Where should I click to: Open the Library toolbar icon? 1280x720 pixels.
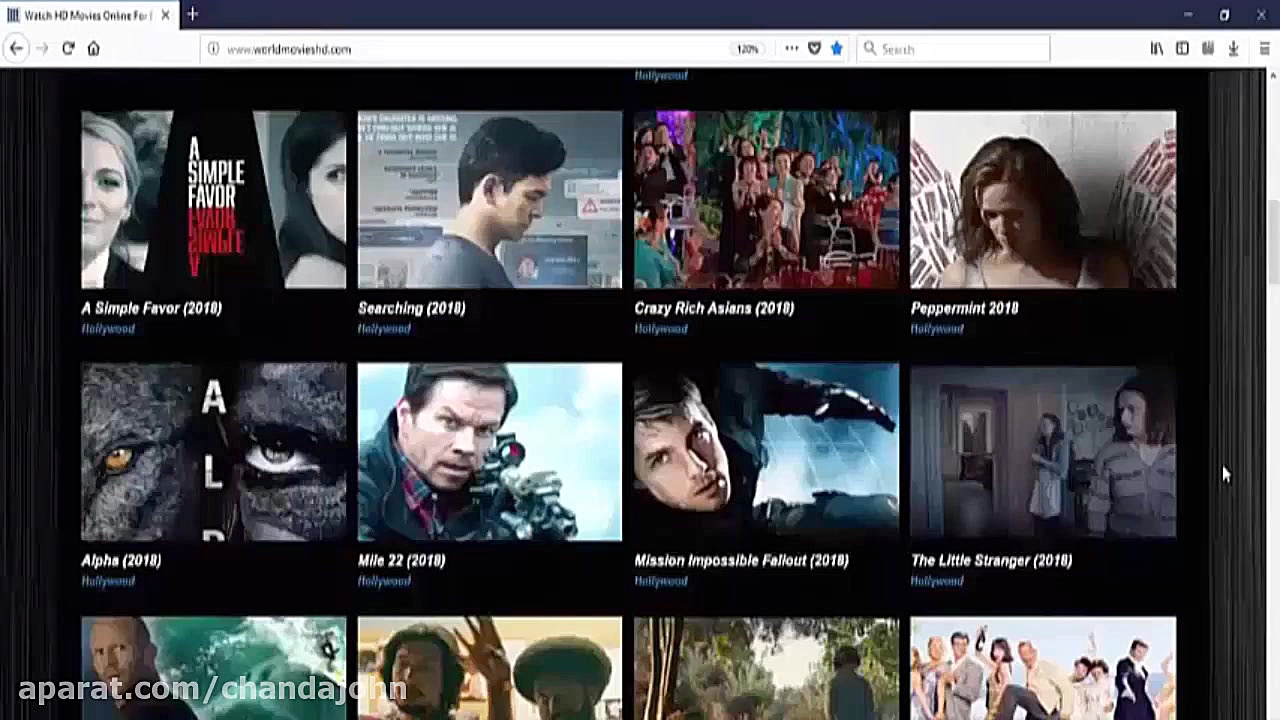1157,48
